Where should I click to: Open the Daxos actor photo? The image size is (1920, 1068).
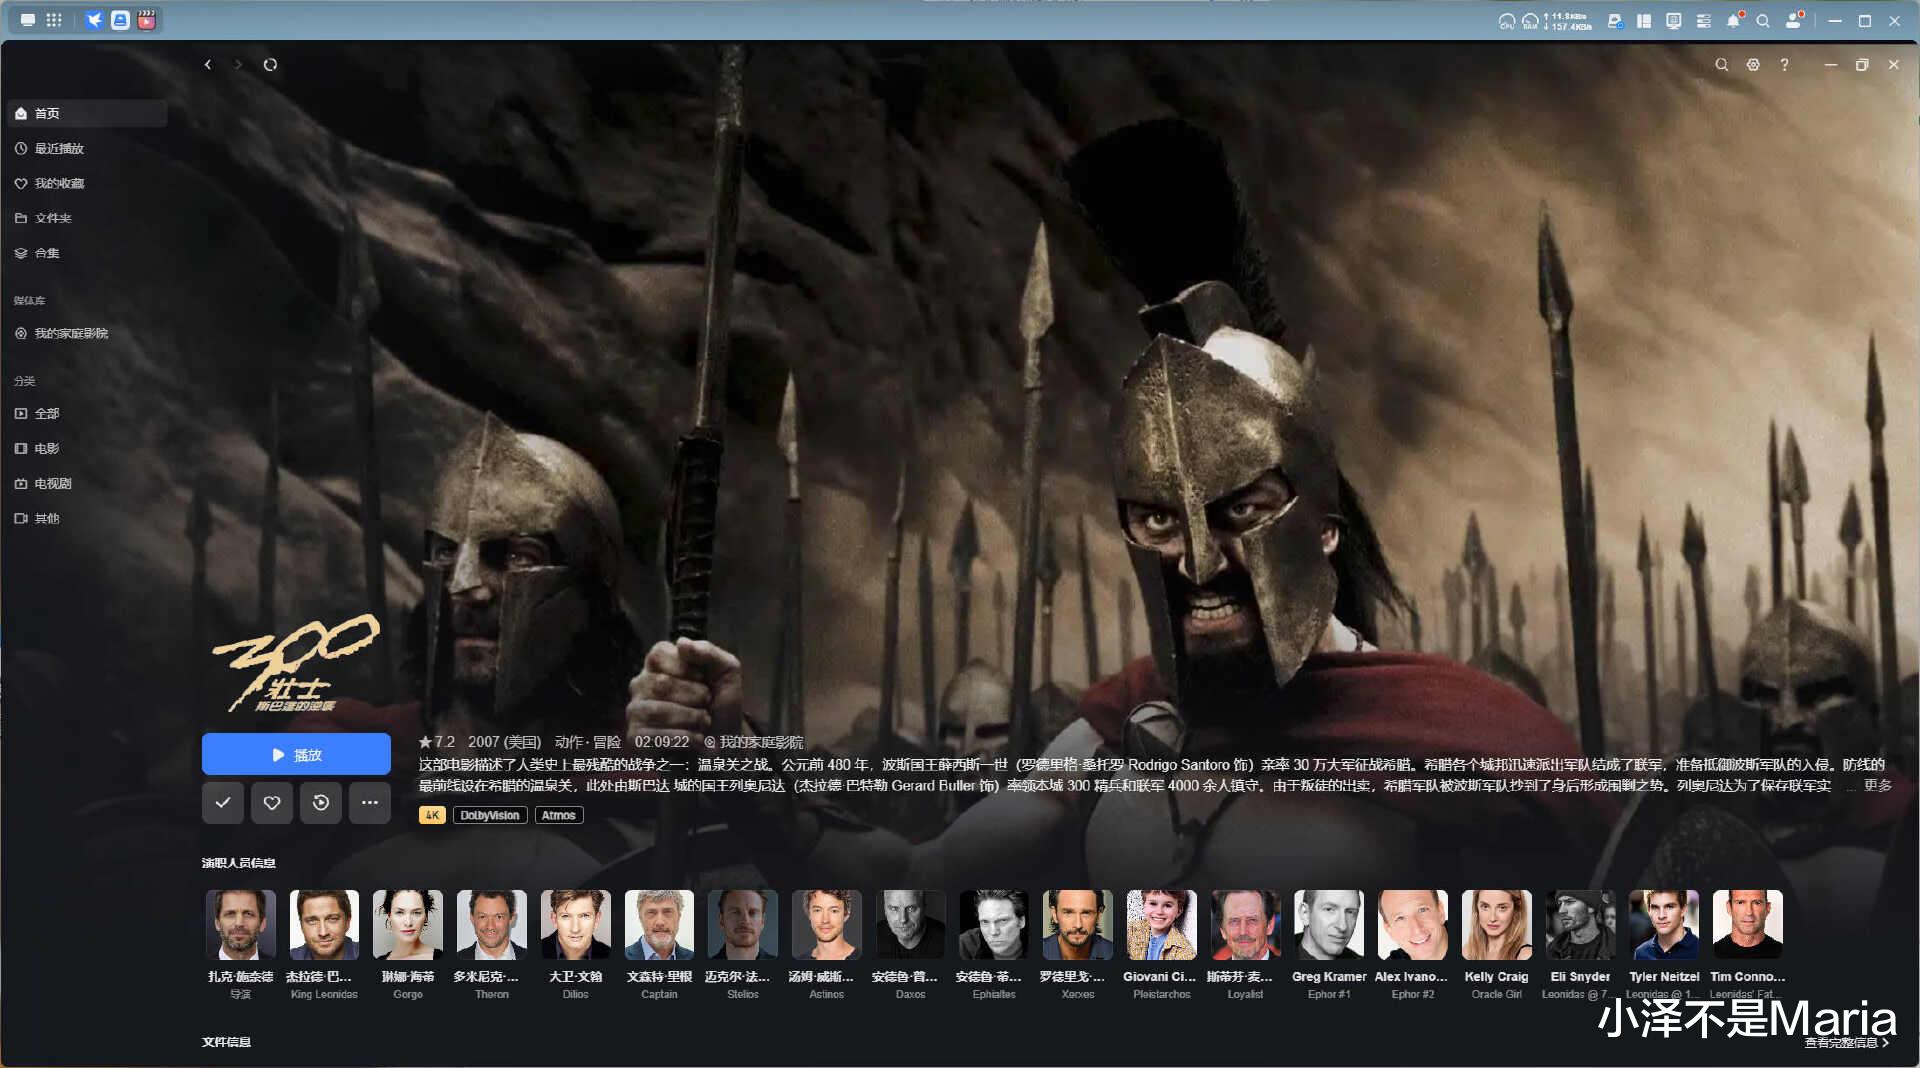[x=911, y=925]
